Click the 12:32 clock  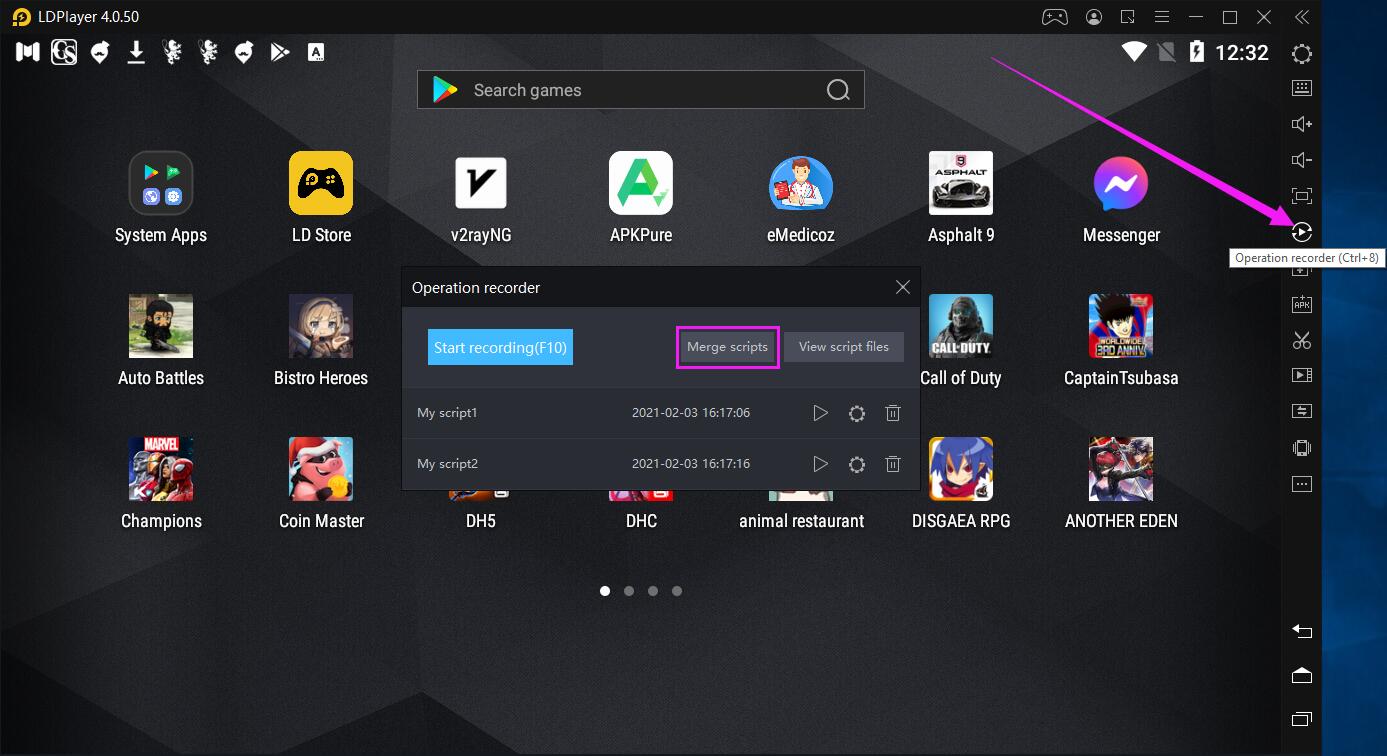(1242, 53)
